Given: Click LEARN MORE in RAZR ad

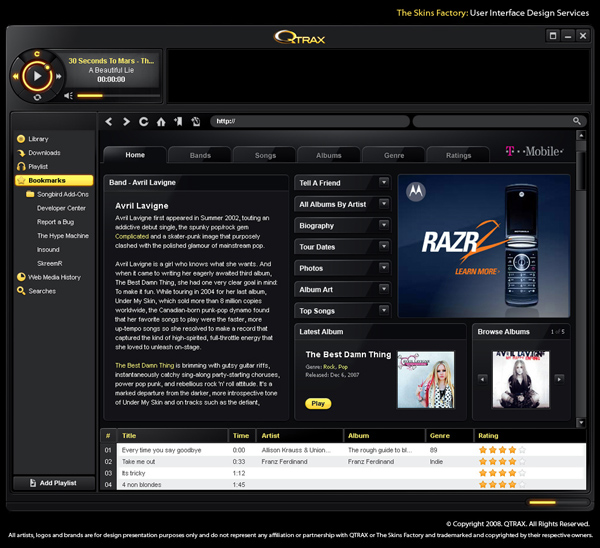Looking at the screenshot, I should click(x=477, y=271).
